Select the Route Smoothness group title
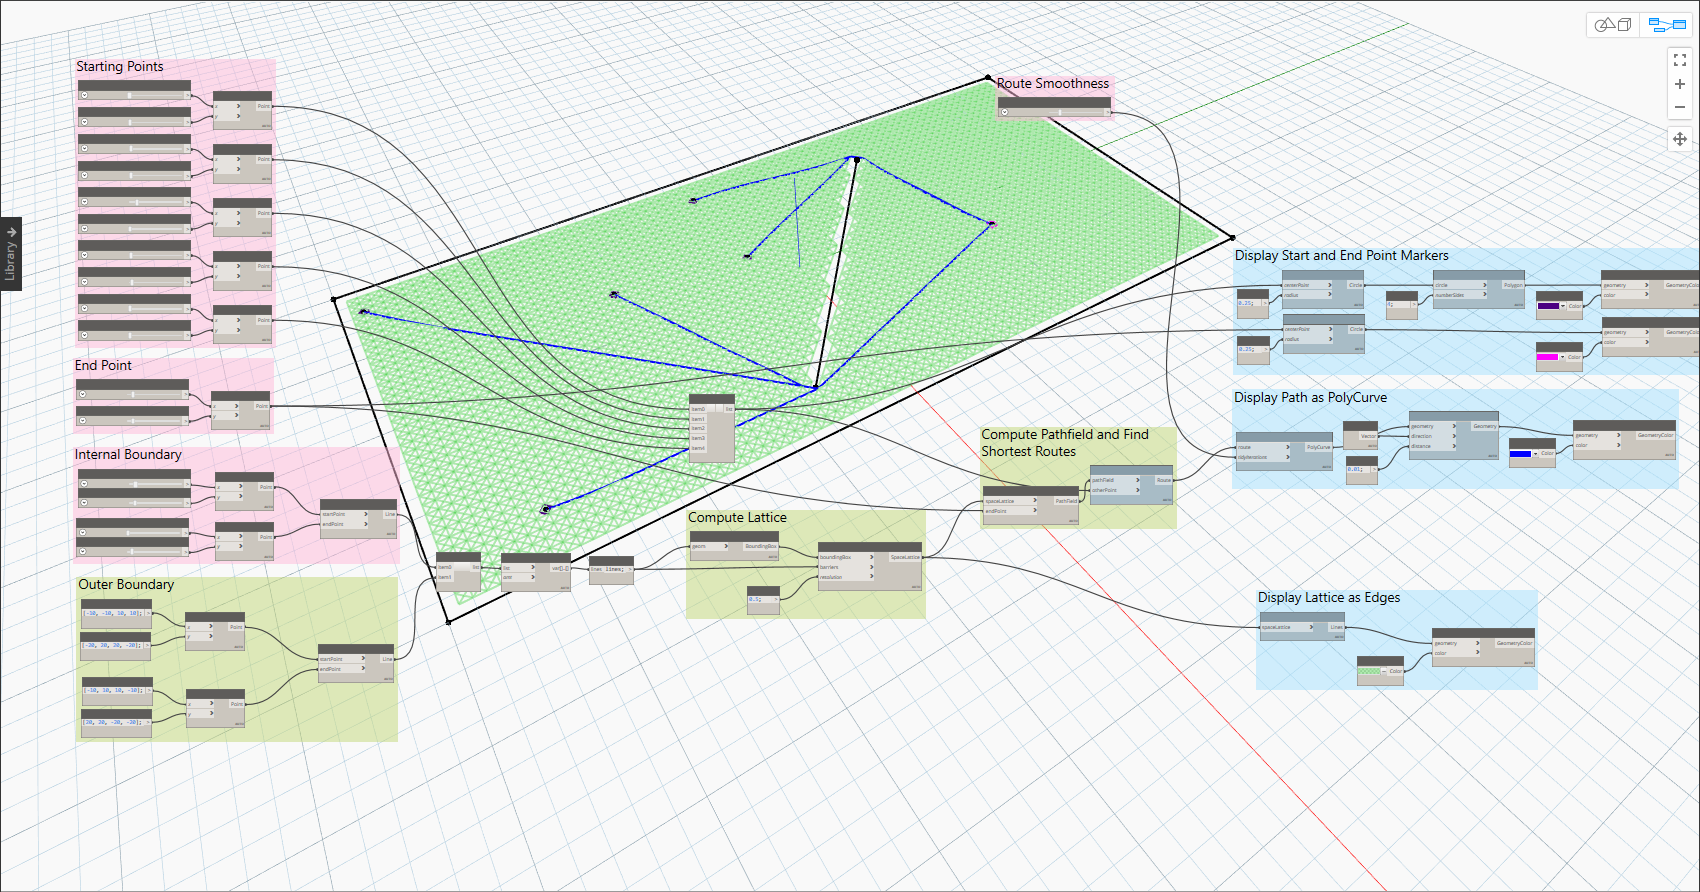 click(1053, 83)
